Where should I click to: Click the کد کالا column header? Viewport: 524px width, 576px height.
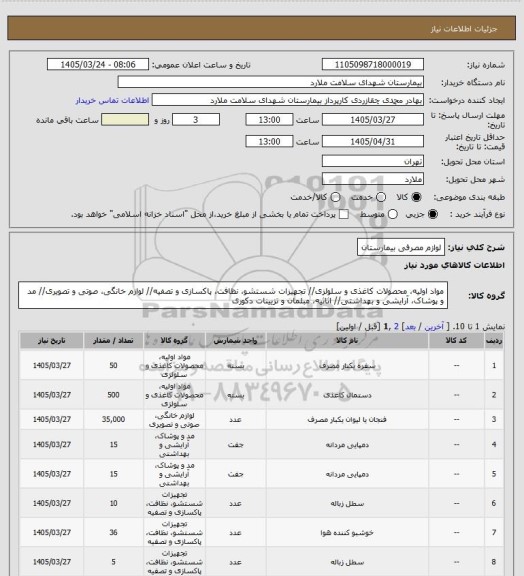(x=456, y=341)
